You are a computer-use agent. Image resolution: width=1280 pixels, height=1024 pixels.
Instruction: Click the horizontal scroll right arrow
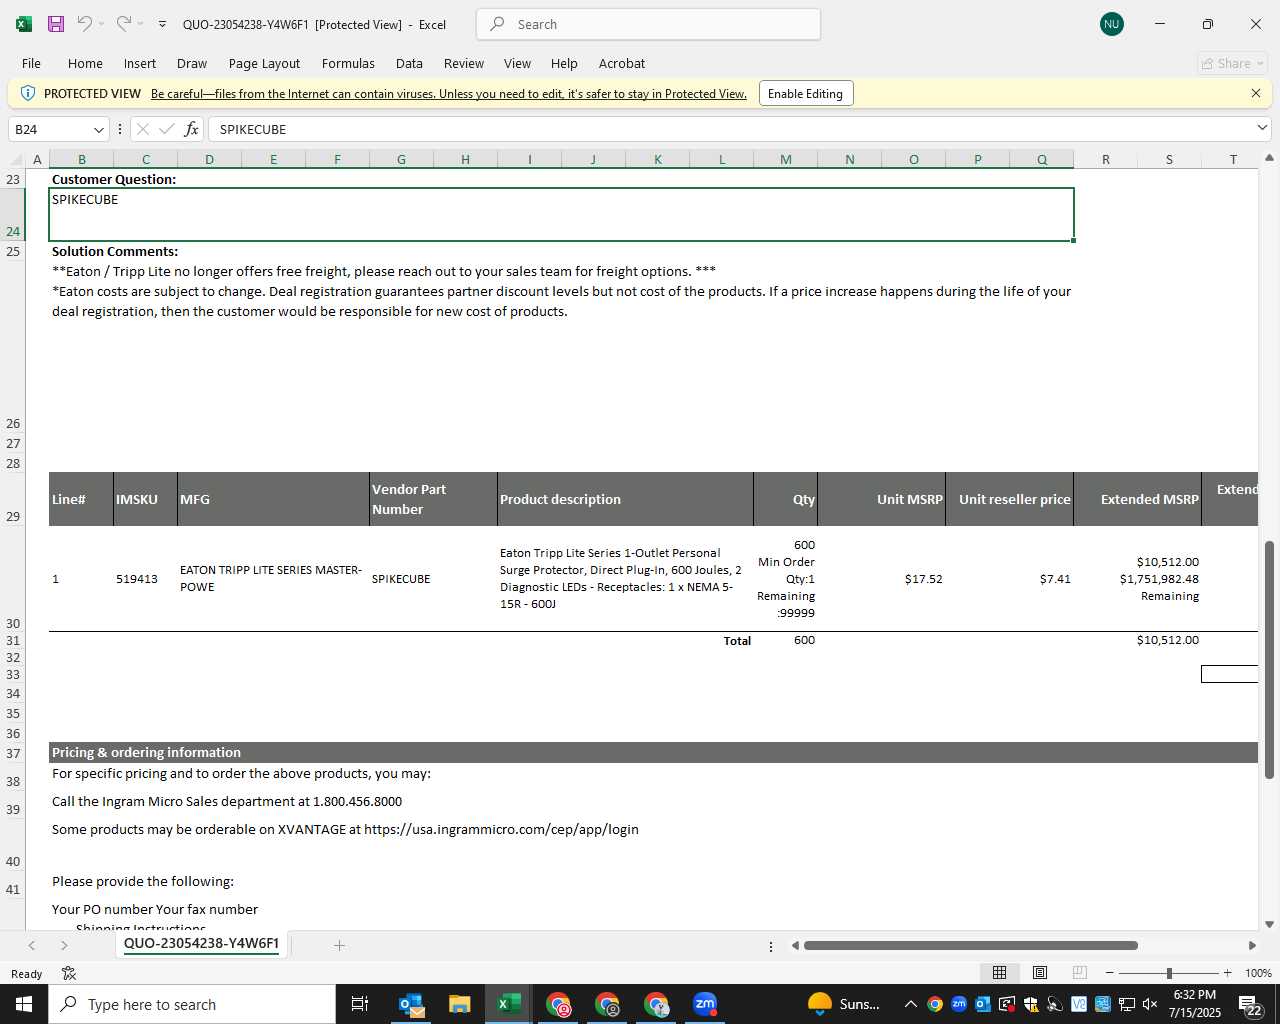click(1252, 945)
